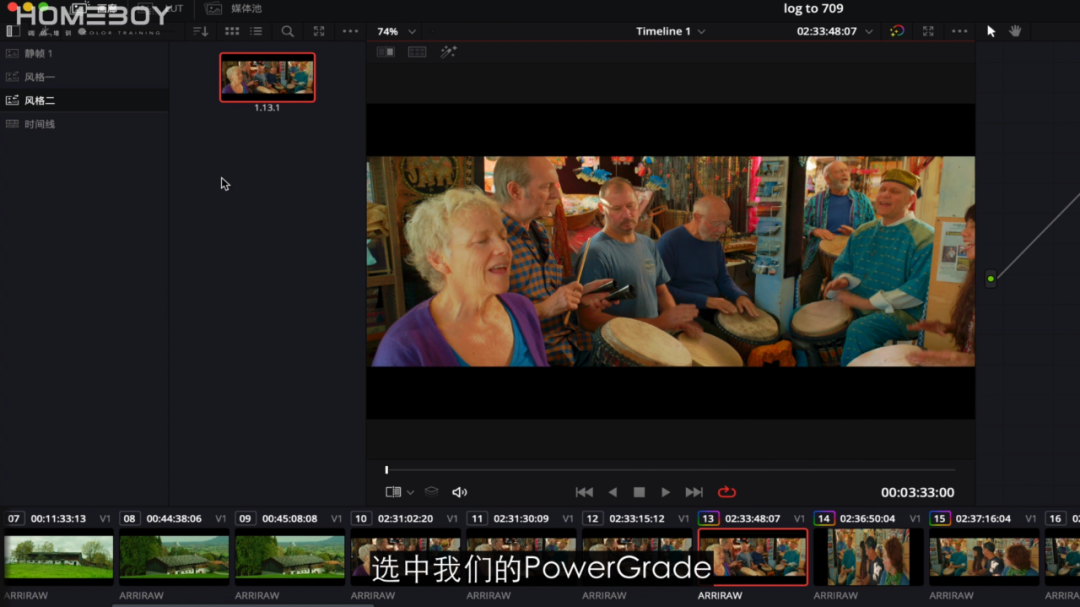Stop playback in the viewer
Screen dimensions: 1080x607
point(639,492)
